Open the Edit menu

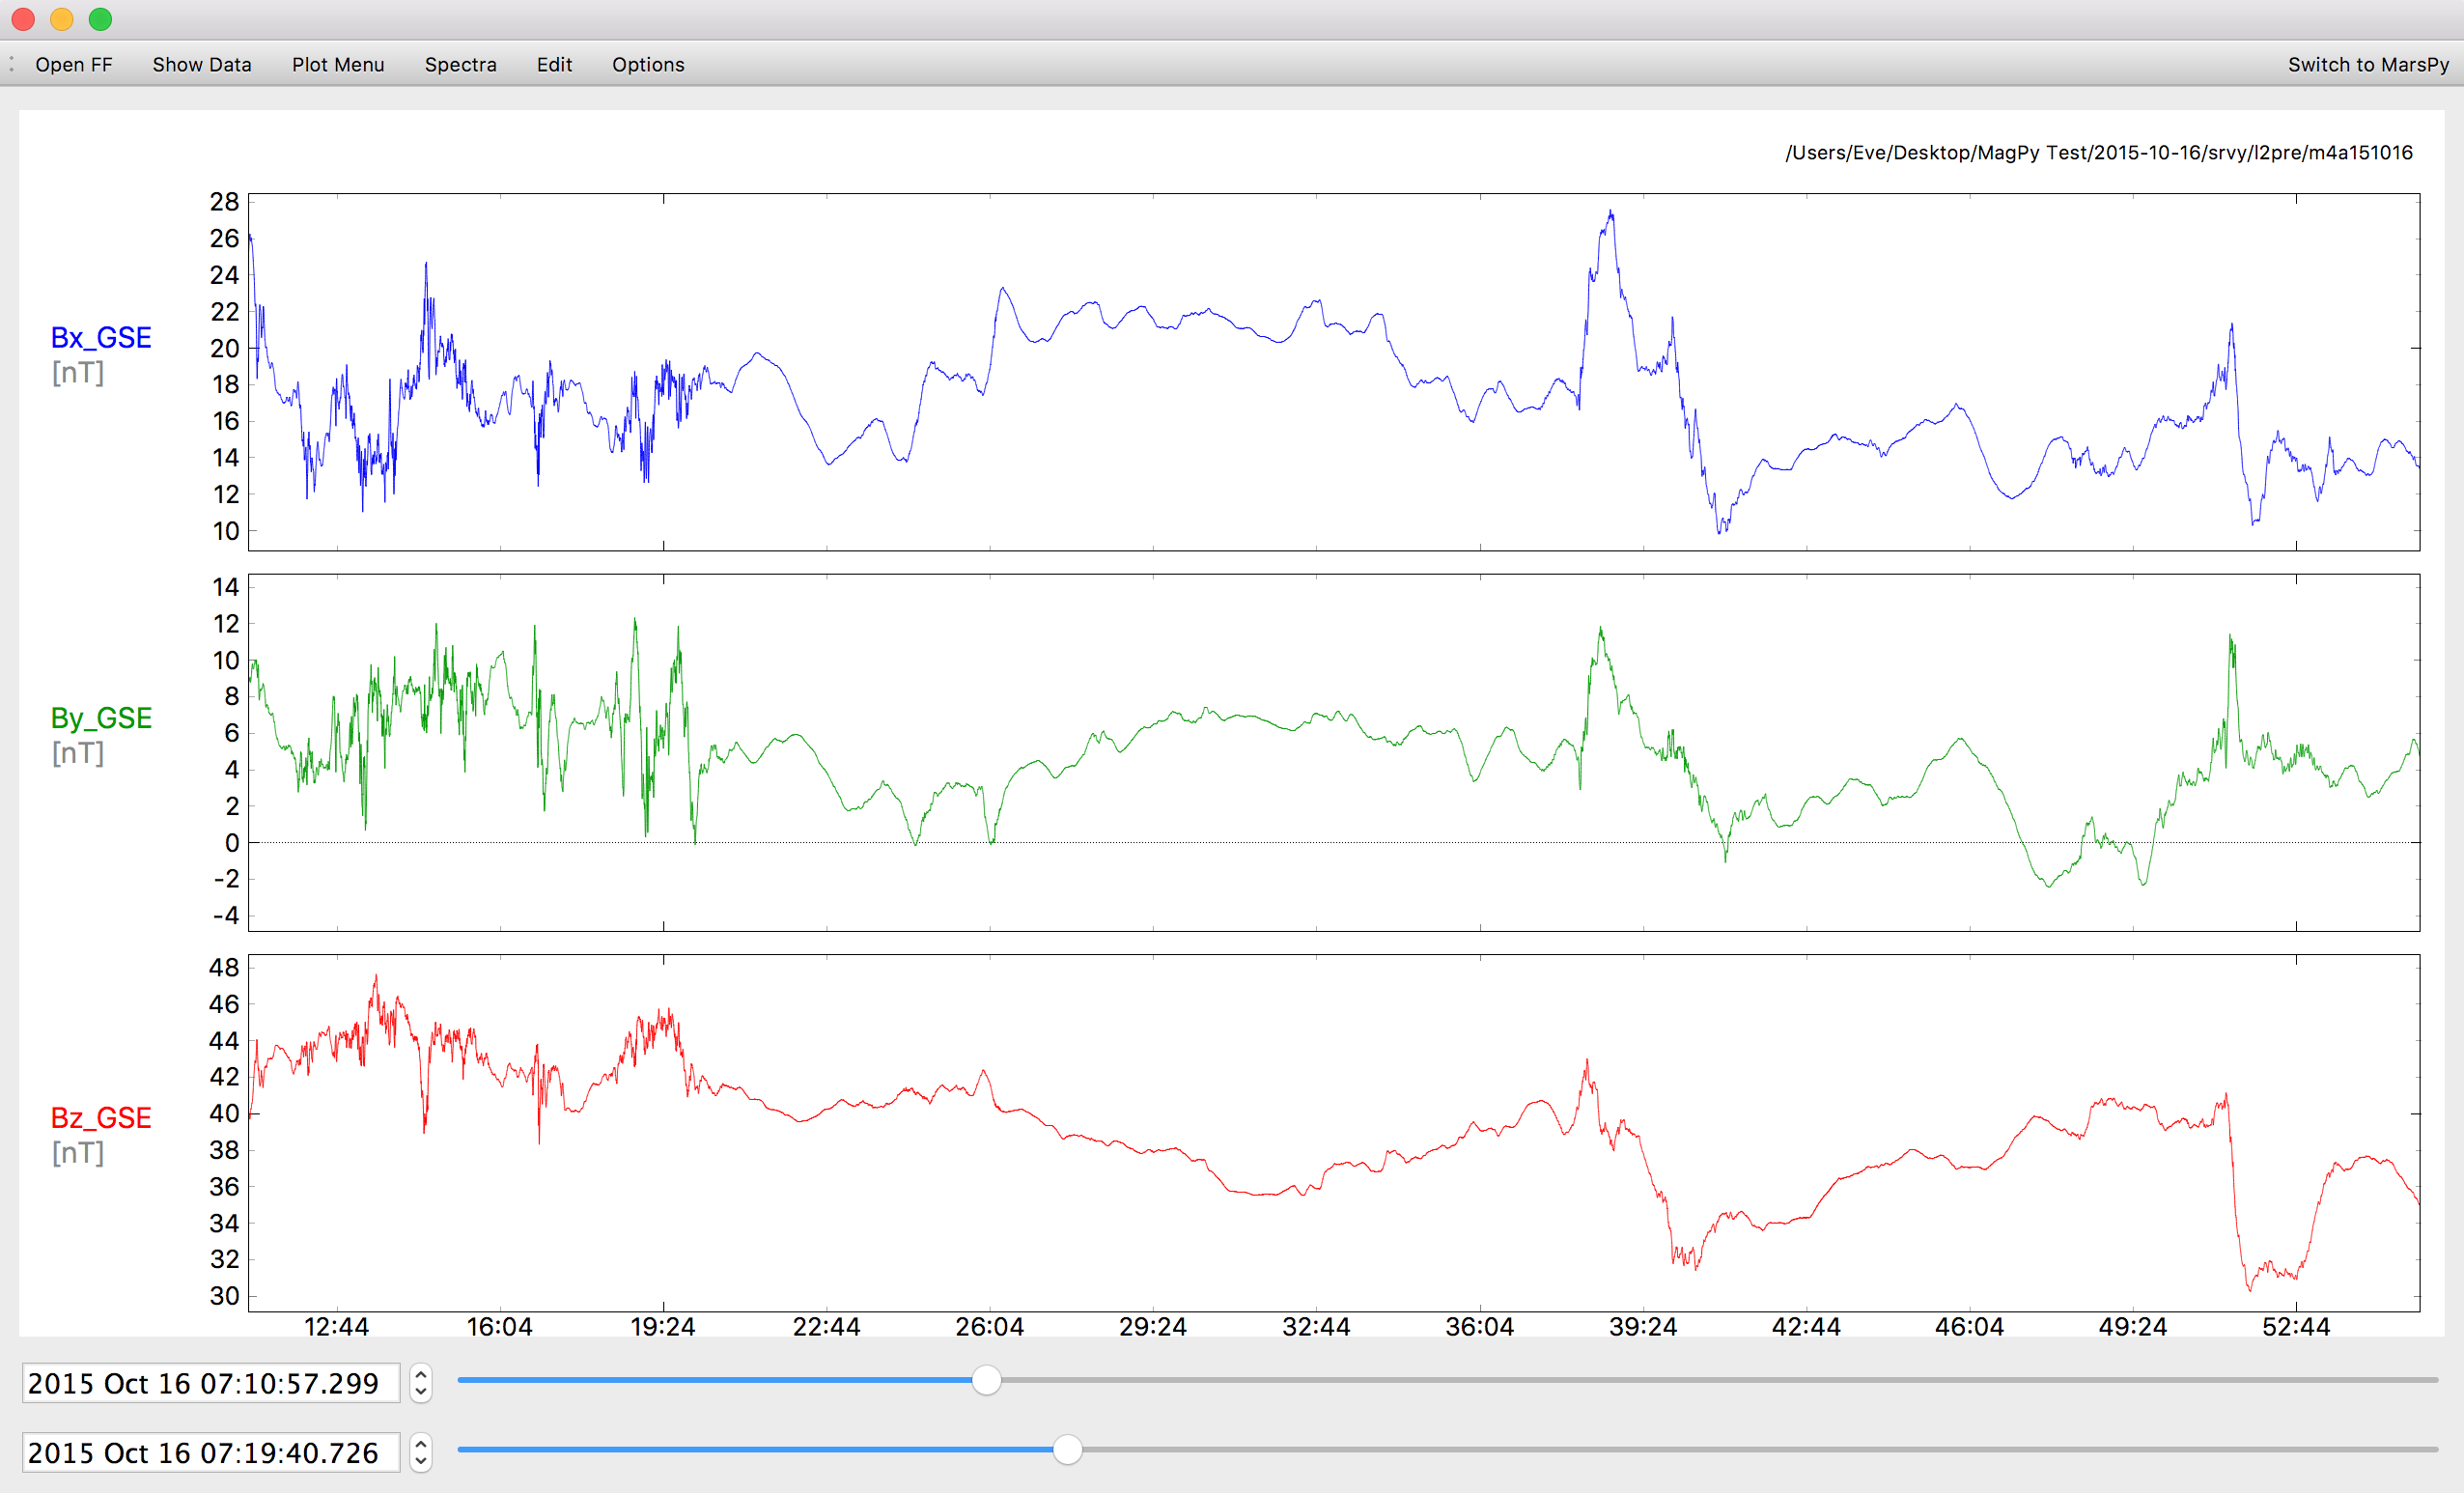[x=554, y=64]
